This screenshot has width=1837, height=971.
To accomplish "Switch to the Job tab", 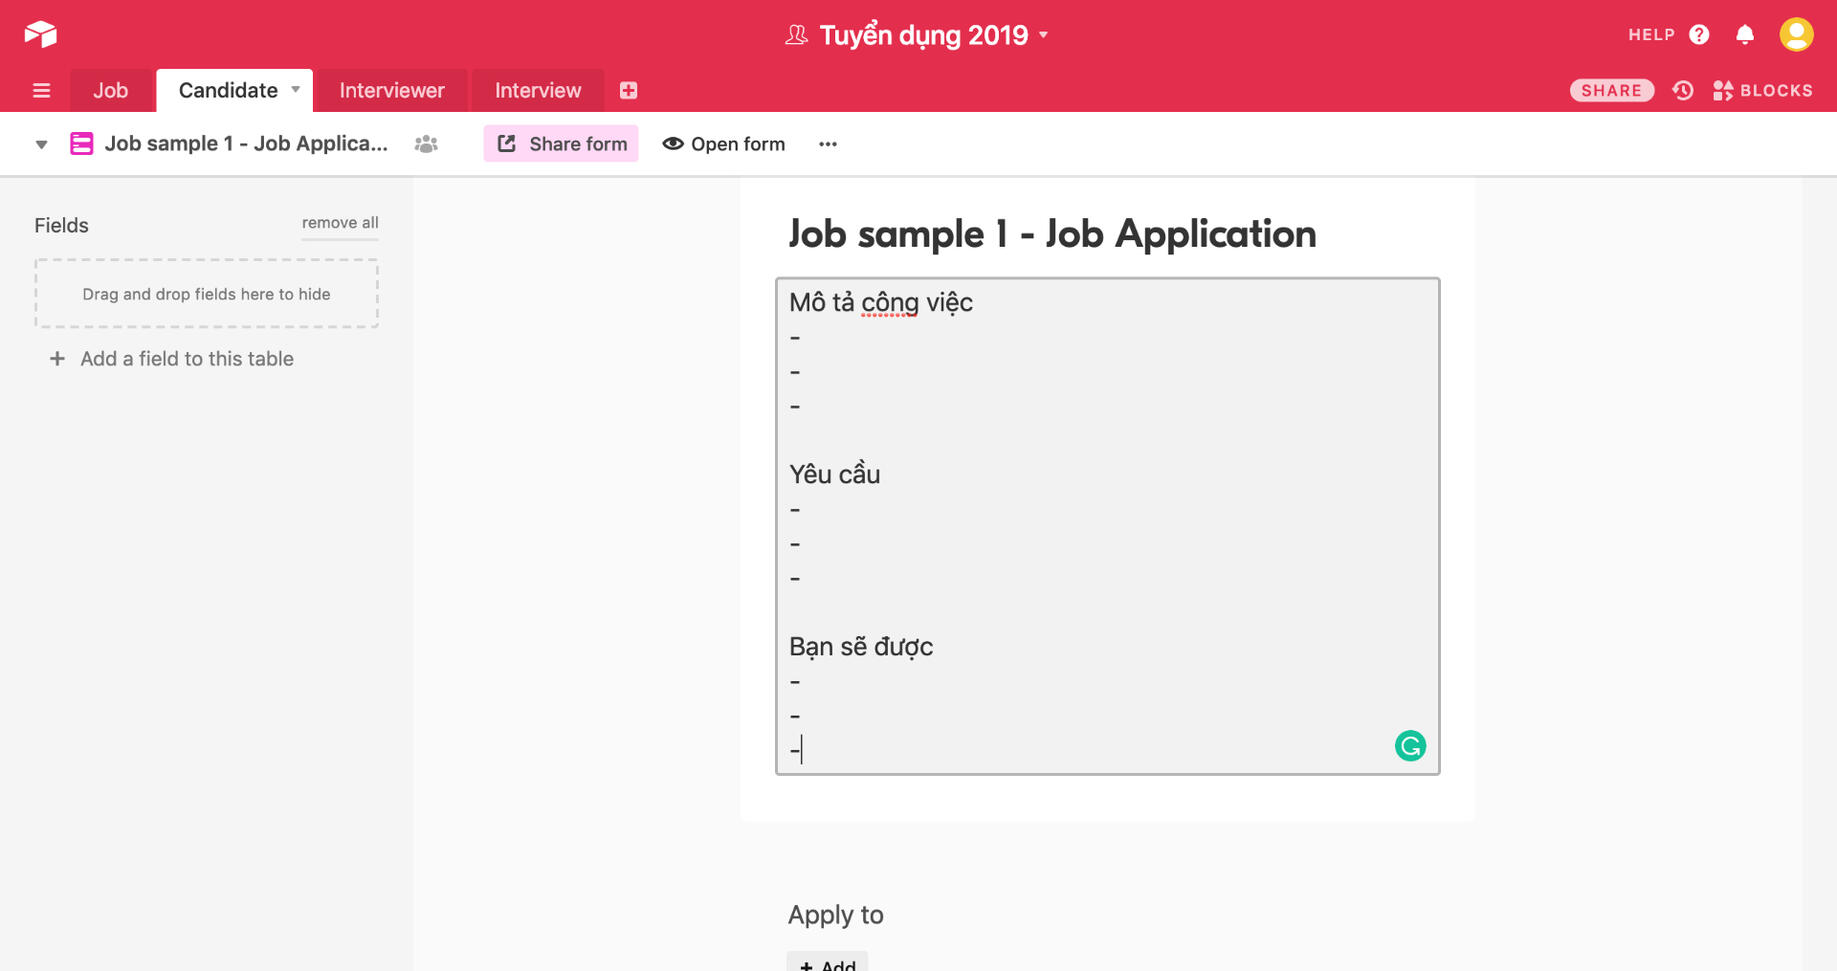I will coord(110,91).
